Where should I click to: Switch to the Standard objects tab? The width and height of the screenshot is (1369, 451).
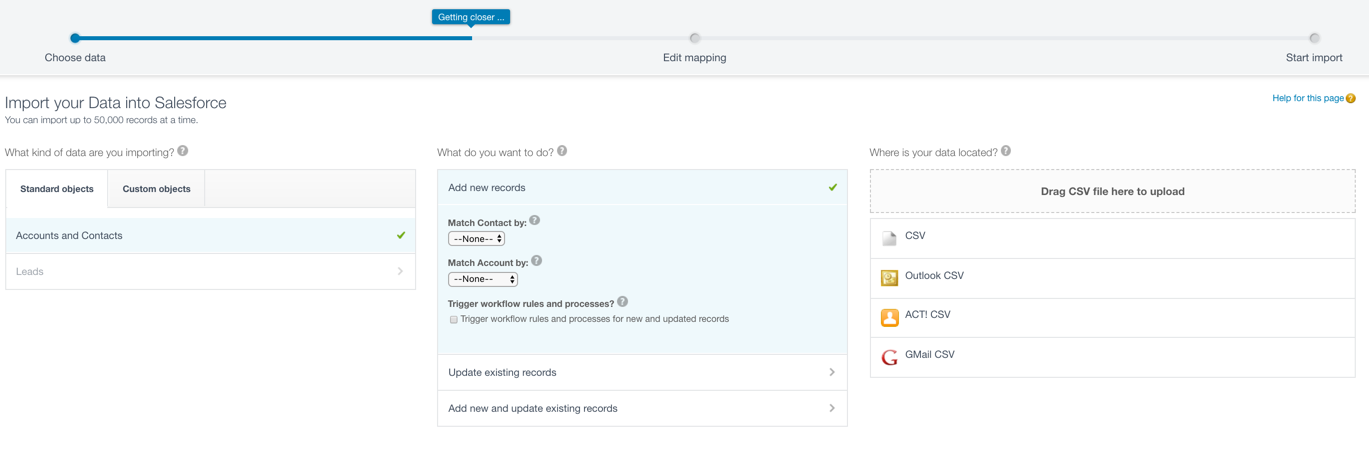(x=57, y=189)
